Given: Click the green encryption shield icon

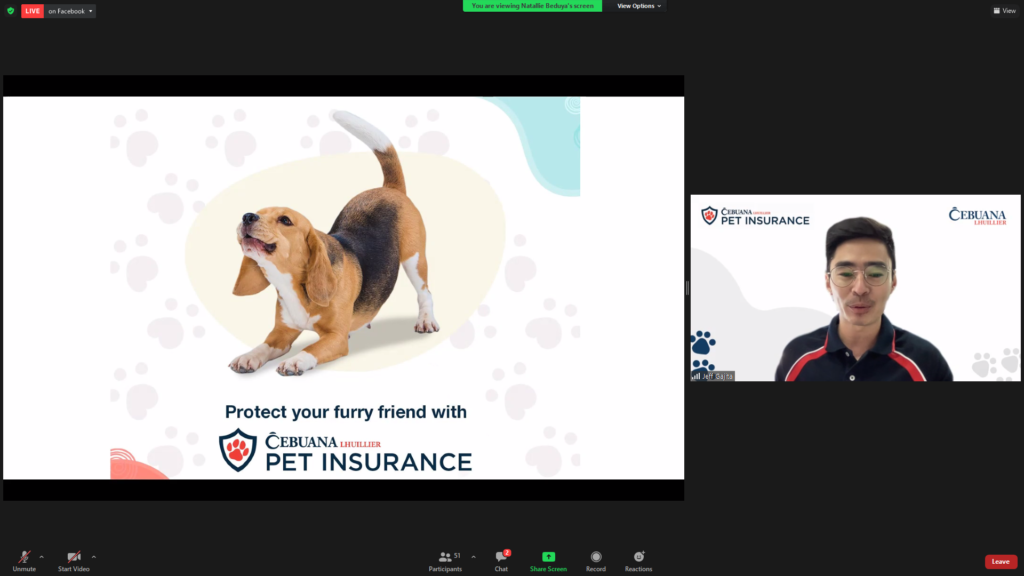Looking at the screenshot, I should click(x=10, y=11).
